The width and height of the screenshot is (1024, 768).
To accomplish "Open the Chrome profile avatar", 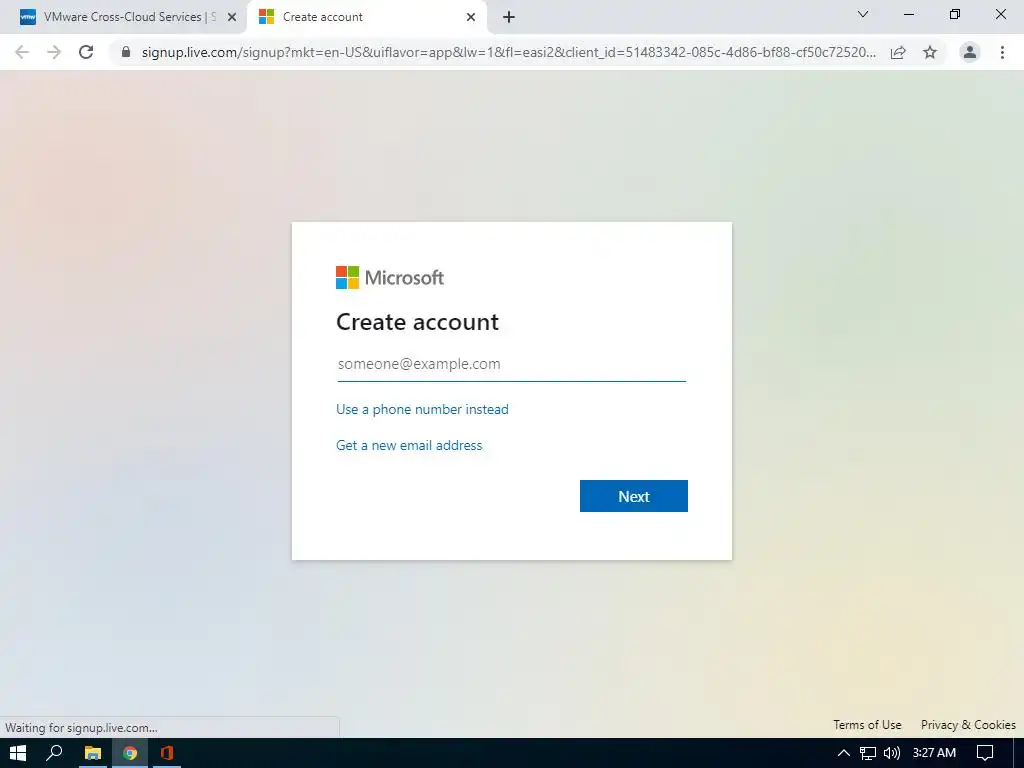I will pyautogui.click(x=970, y=52).
